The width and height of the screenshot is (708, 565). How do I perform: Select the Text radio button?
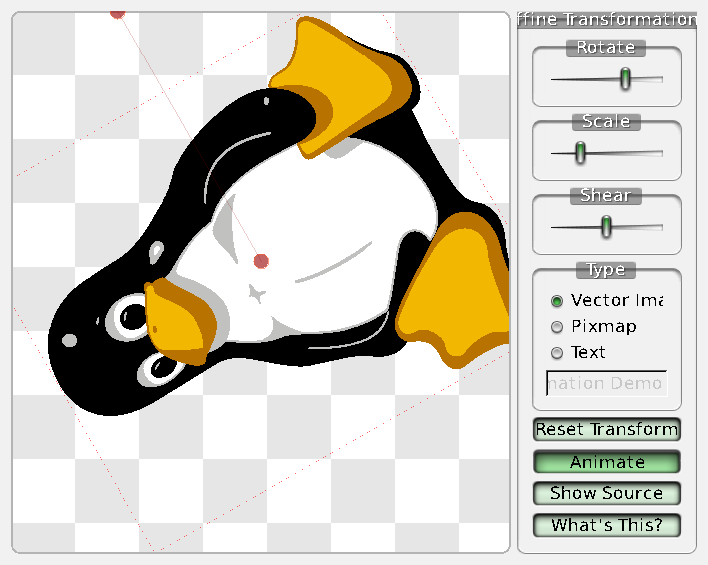pos(557,353)
